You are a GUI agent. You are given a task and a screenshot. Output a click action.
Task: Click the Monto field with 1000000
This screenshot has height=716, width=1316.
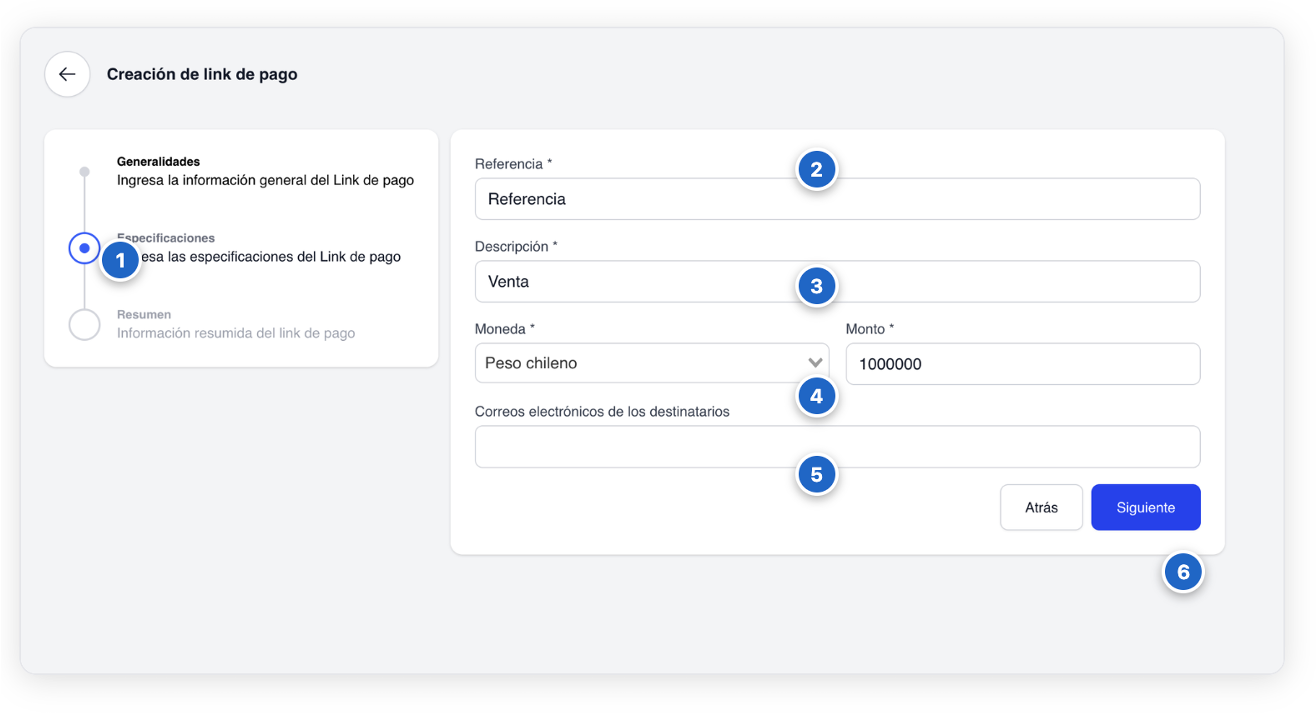(x=1023, y=364)
